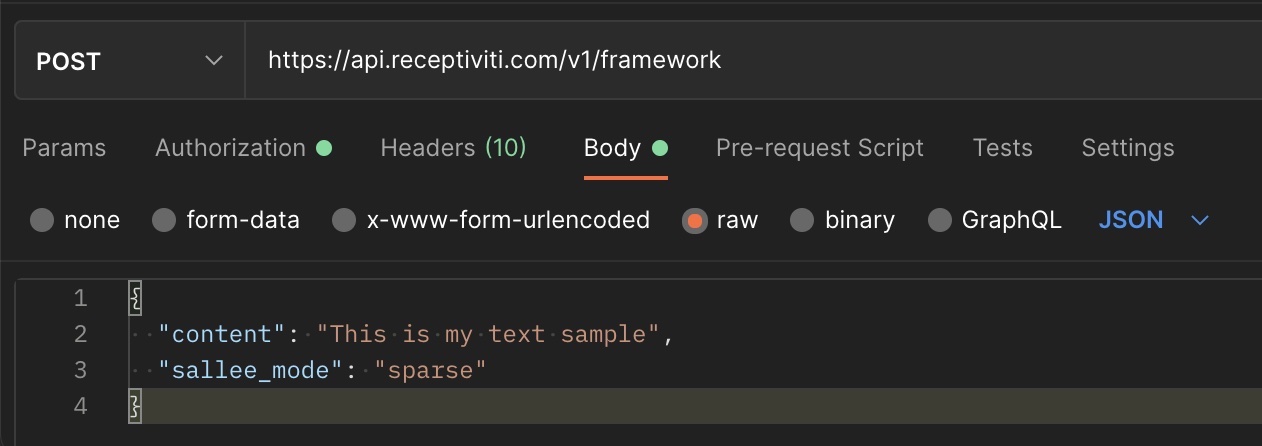The width and height of the screenshot is (1262, 446).
Task: Click line 2 with content key
Action: pyautogui.click(x=695, y=334)
